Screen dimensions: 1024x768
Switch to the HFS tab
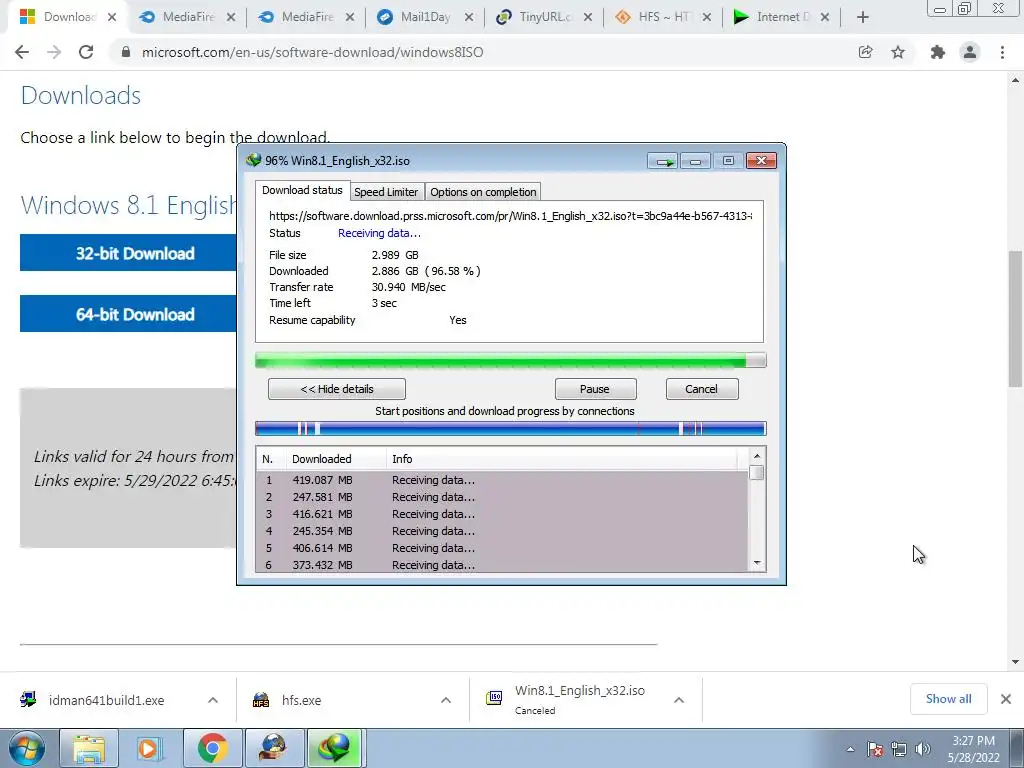[x=662, y=17]
